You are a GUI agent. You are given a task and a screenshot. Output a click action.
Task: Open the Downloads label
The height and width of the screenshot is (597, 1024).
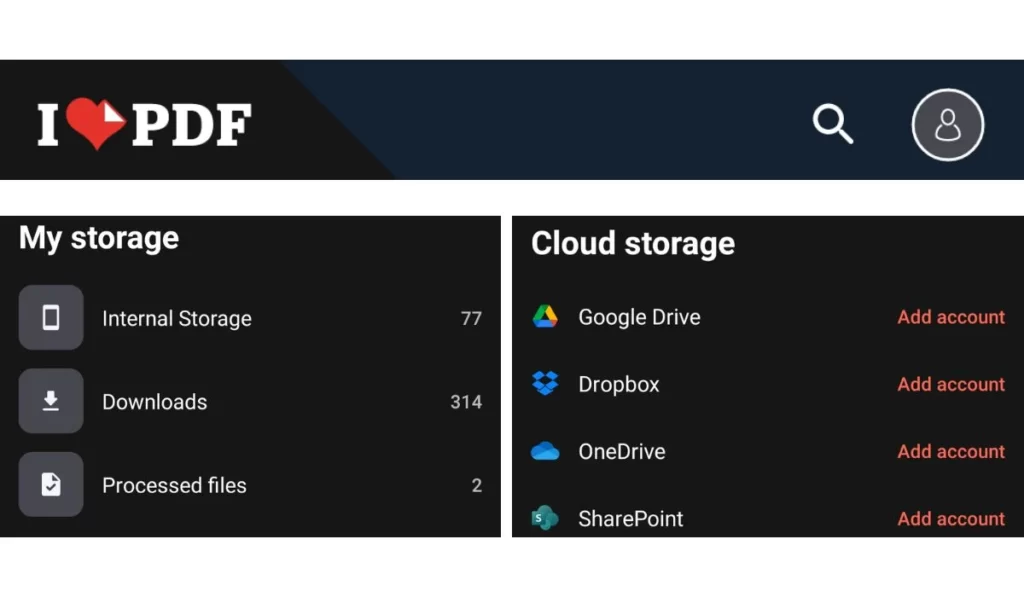[x=155, y=402]
